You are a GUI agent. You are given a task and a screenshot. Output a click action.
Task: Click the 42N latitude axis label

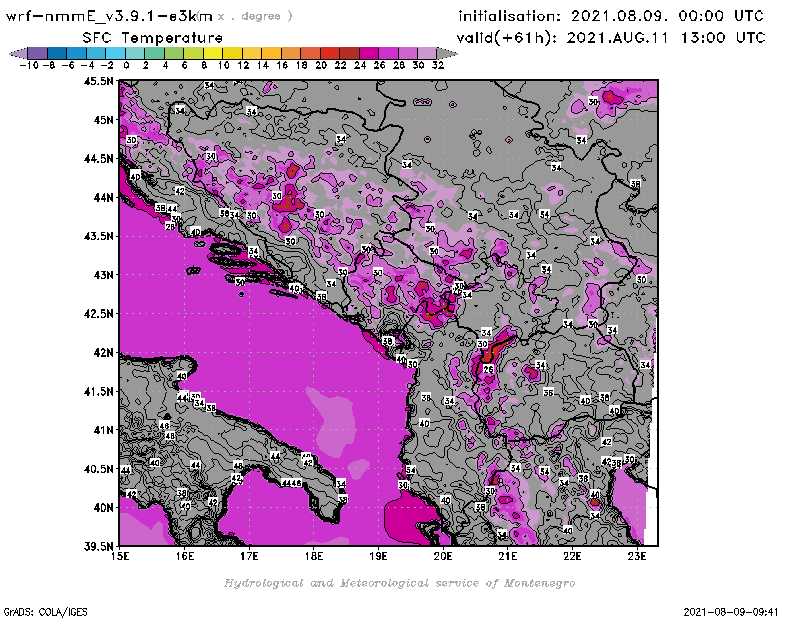99,352
